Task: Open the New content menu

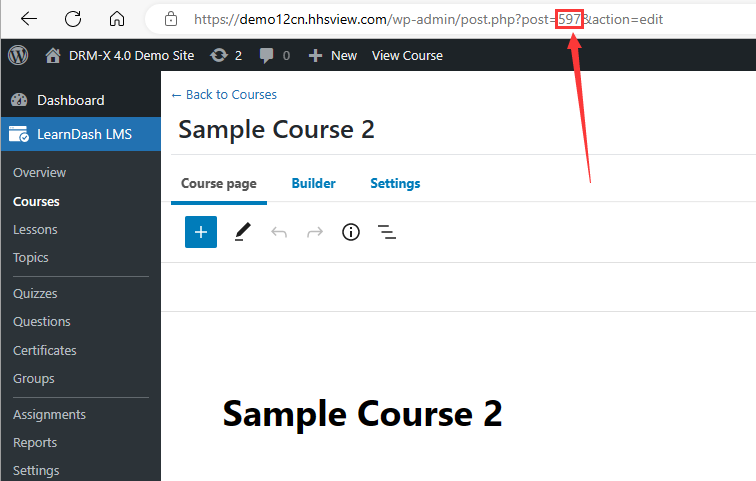Action: [333, 55]
